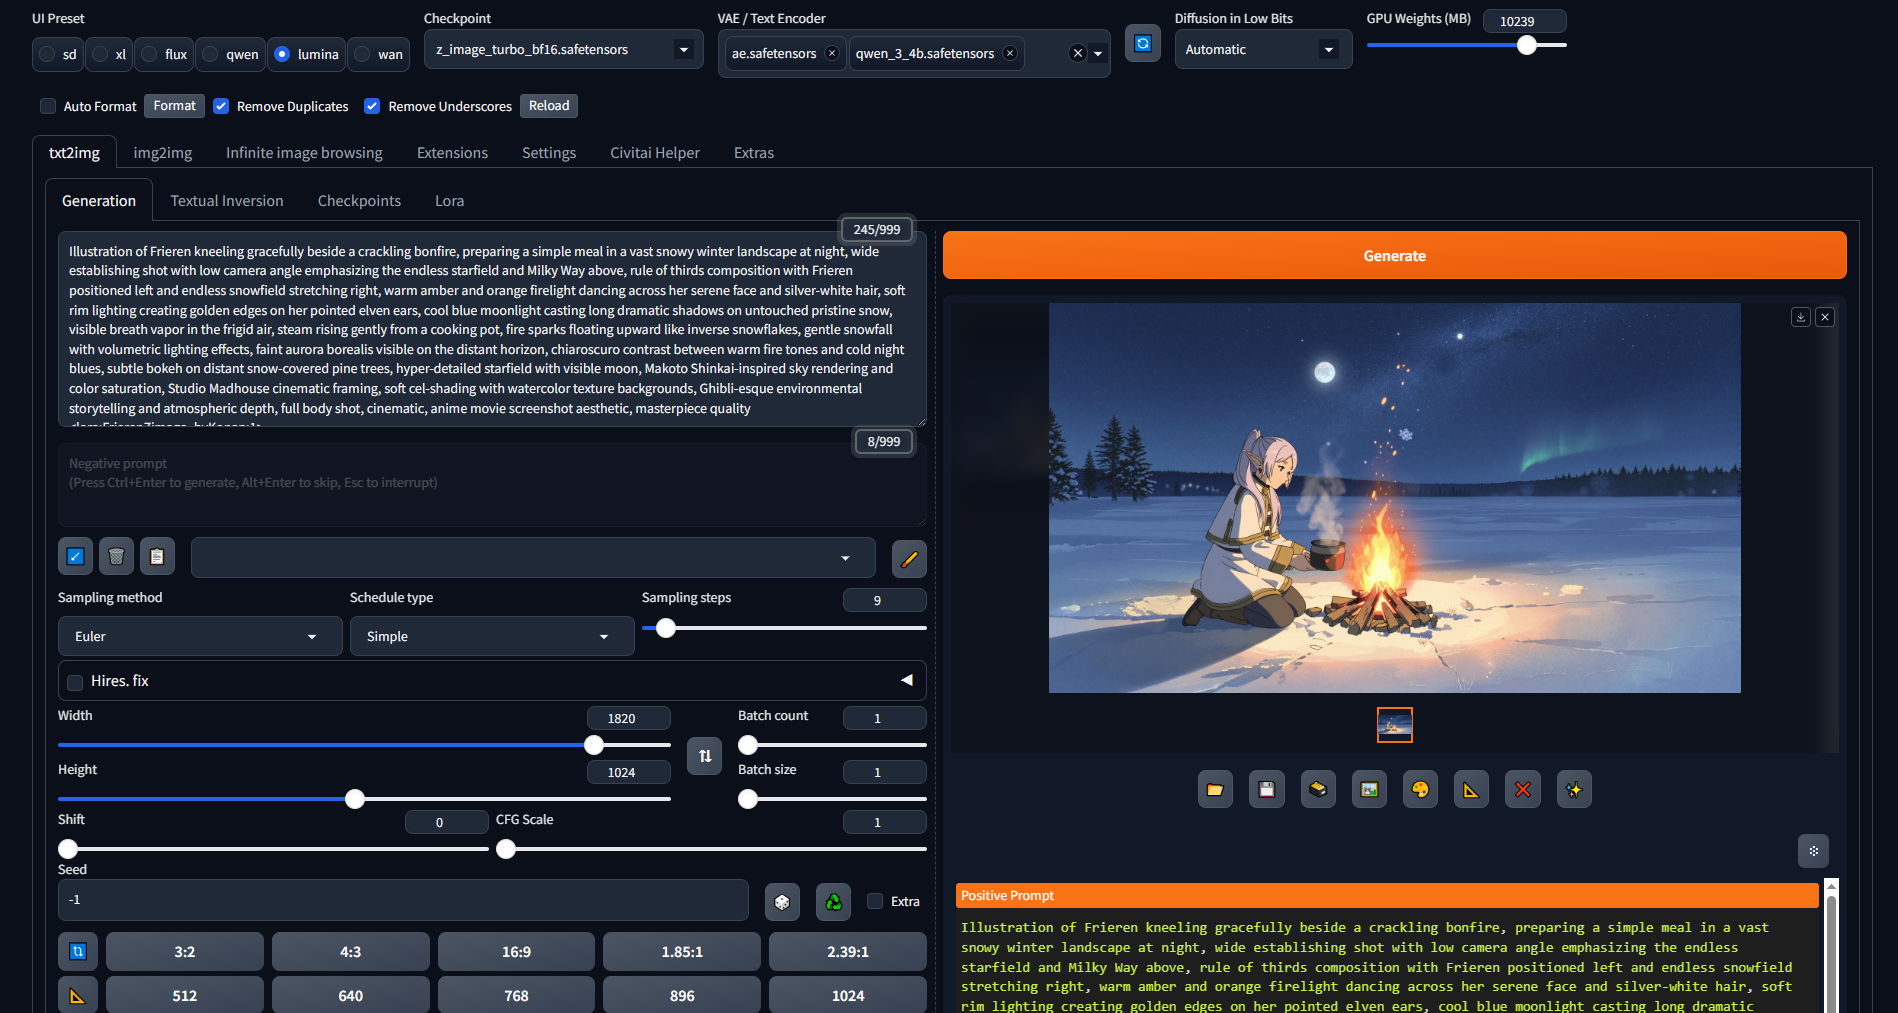Open the Schedule type Simple dropdown
1898x1013 pixels.
pyautogui.click(x=491, y=637)
